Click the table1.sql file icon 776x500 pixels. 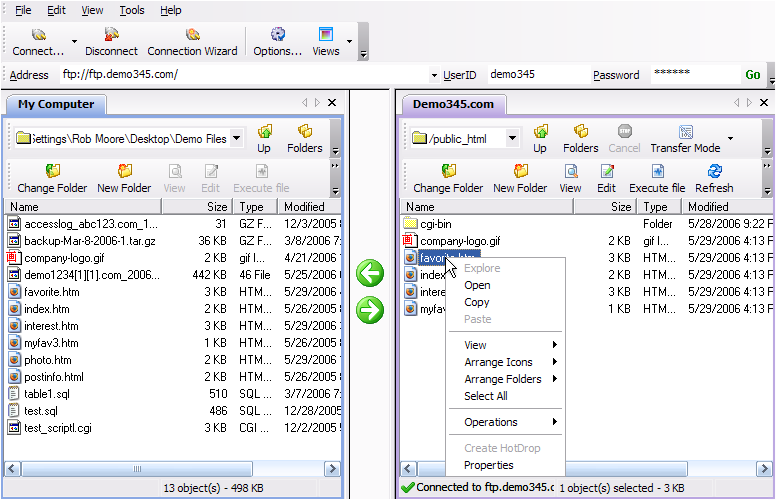tap(14, 394)
